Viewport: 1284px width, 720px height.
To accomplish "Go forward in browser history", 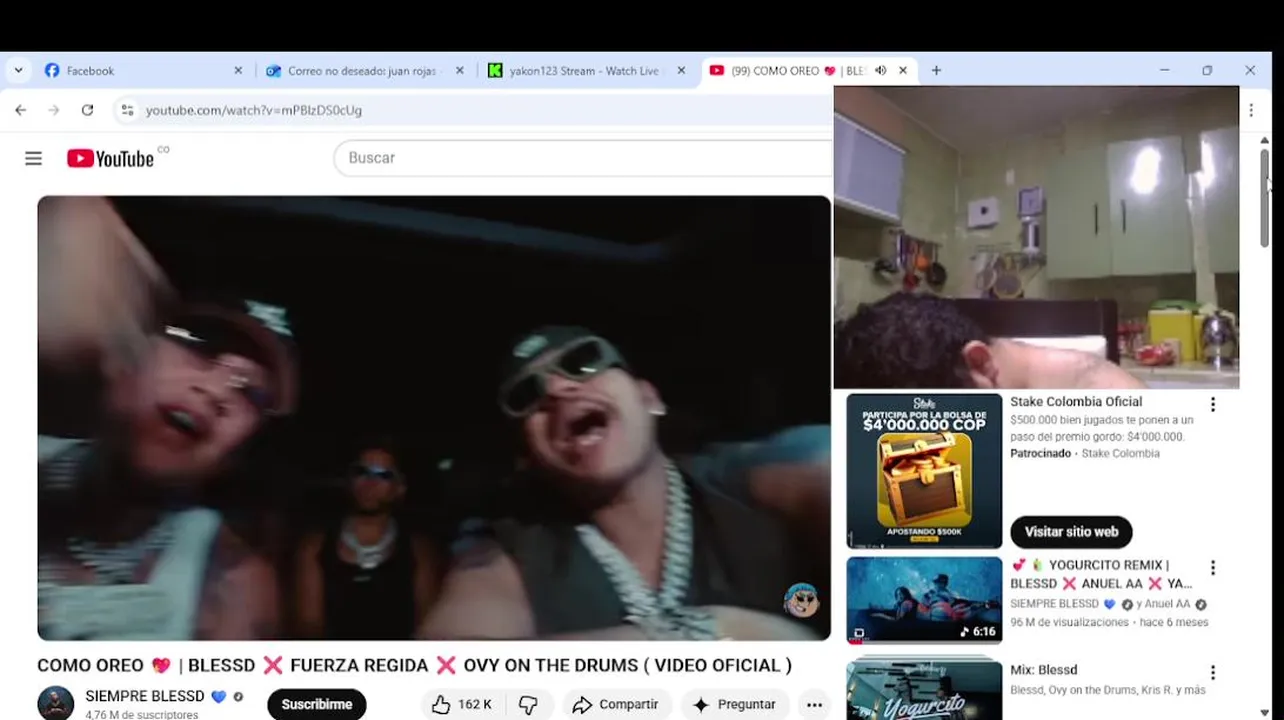I will point(54,110).
